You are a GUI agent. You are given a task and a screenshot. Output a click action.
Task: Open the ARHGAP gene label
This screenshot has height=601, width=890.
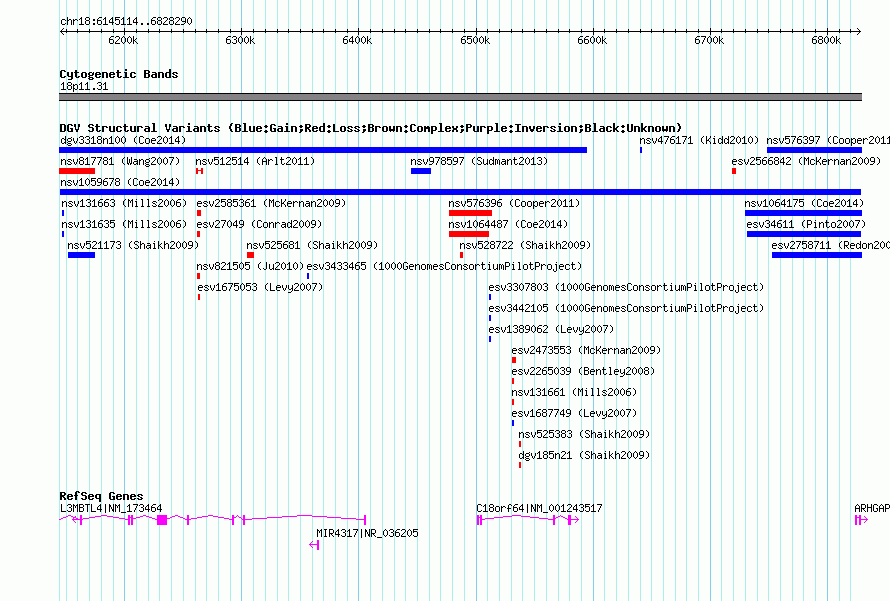(x=872, y=508)
